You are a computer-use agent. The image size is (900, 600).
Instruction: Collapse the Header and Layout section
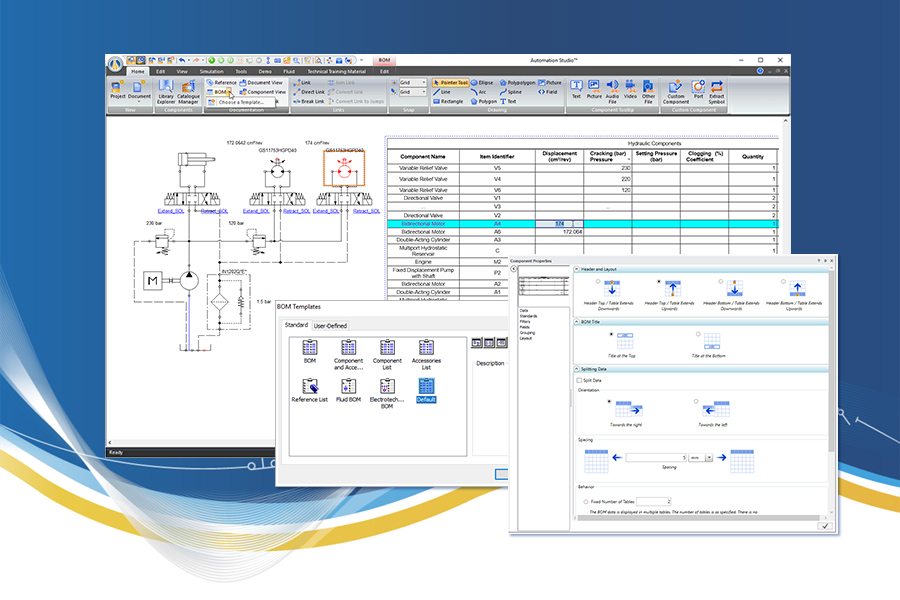577,269
